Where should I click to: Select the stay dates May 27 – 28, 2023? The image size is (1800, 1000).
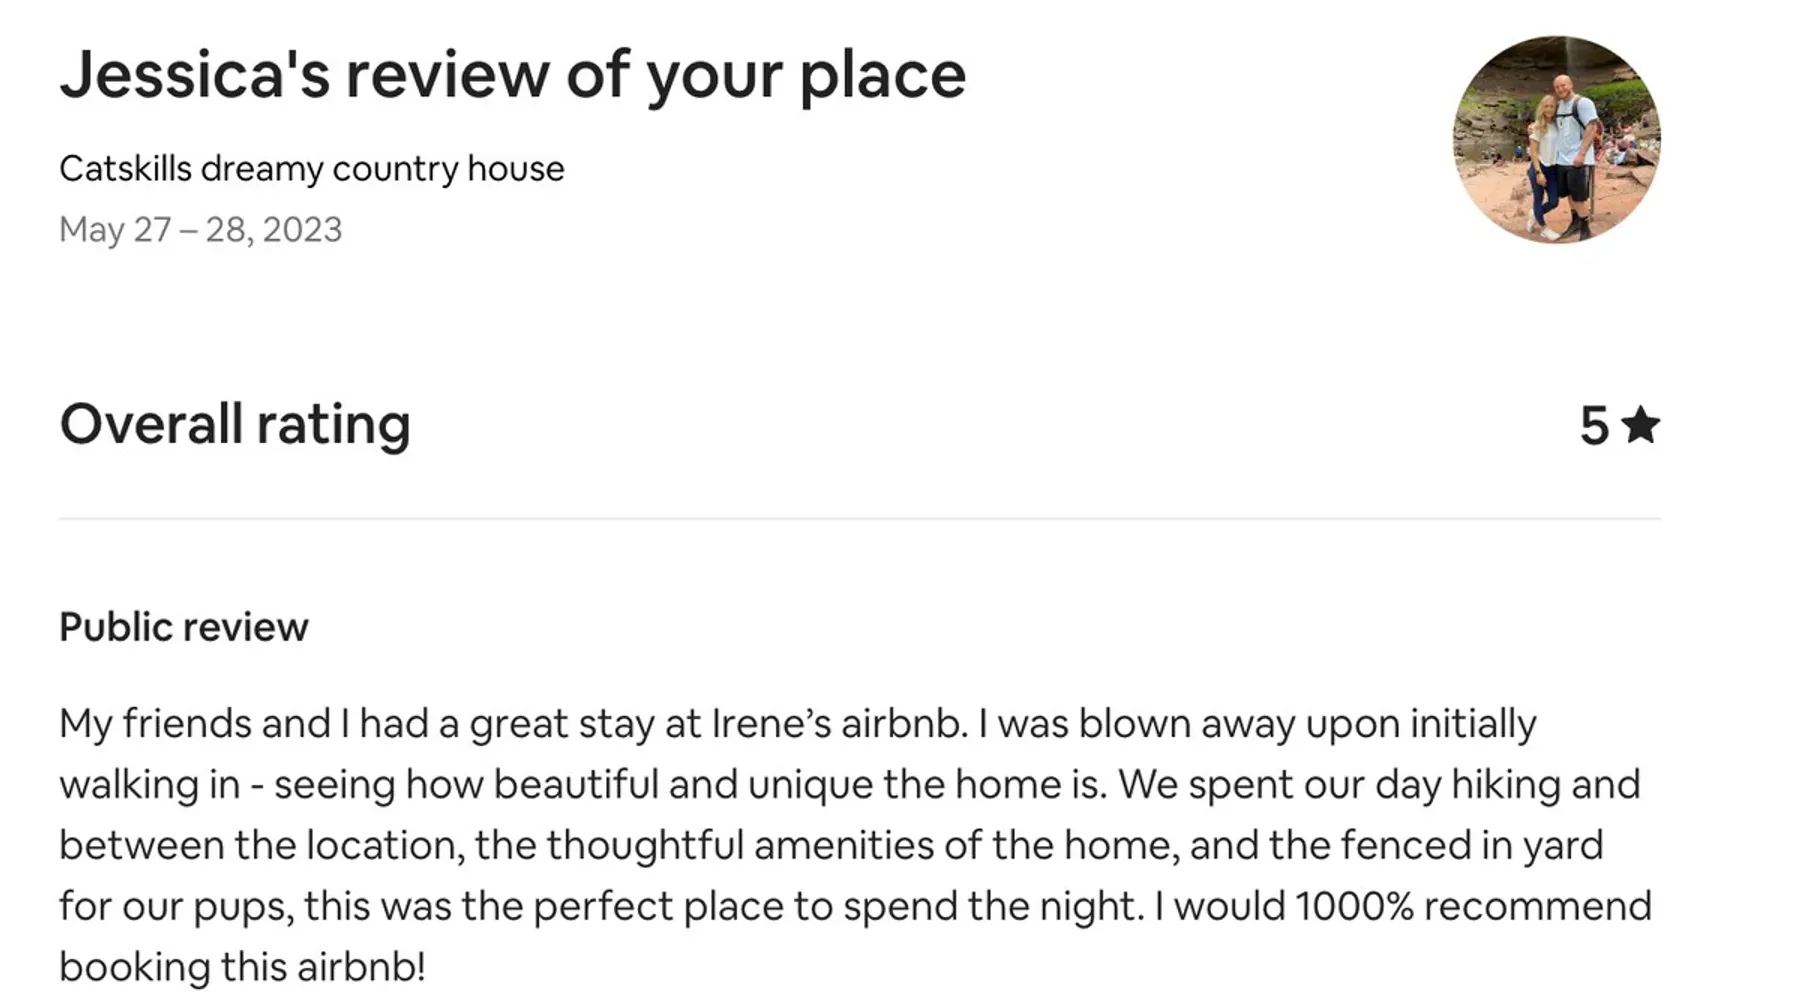200,230
